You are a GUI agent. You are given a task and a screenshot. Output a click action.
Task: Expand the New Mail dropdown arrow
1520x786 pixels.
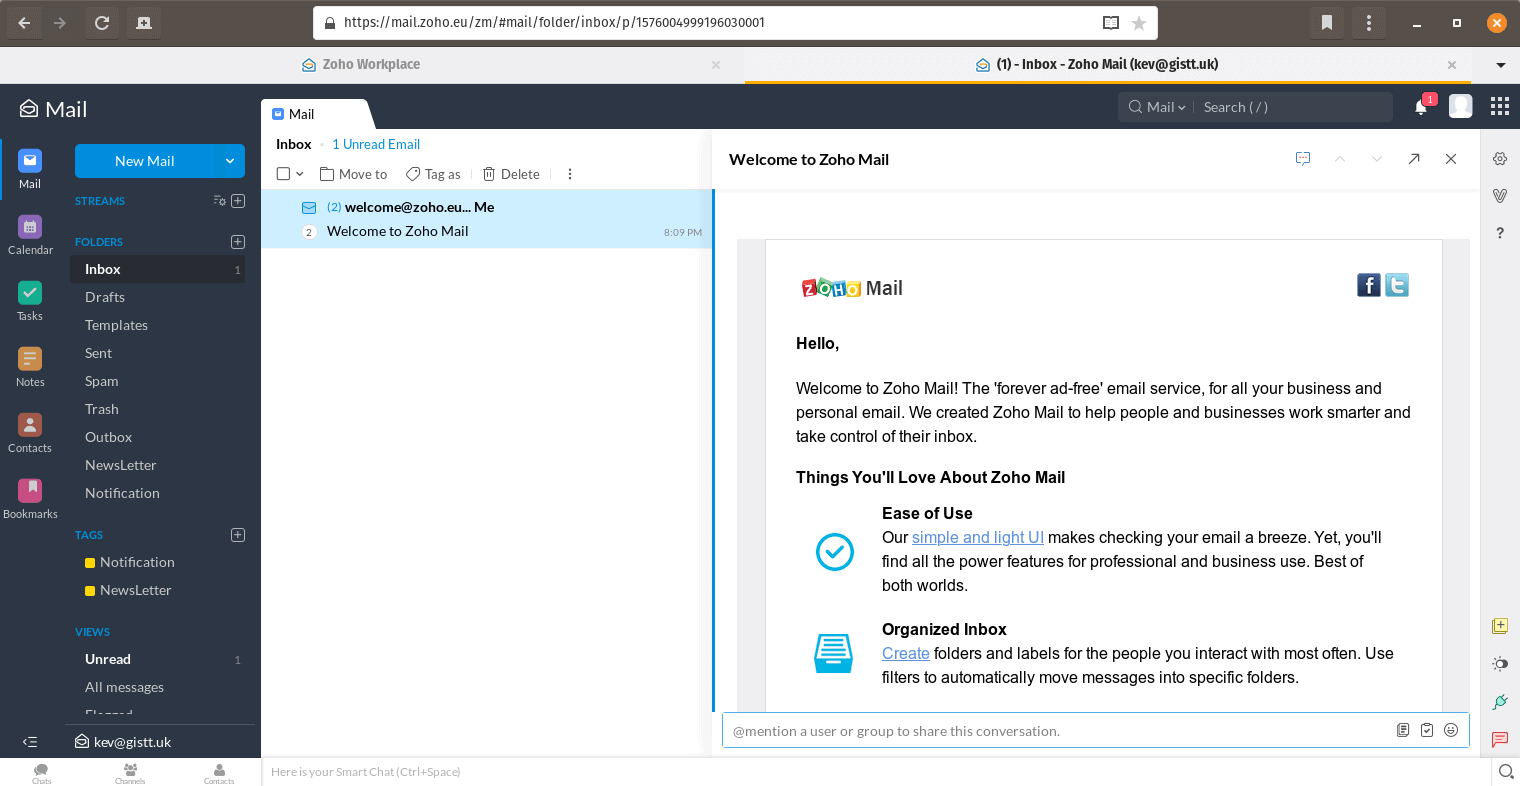tap(232, 160)
